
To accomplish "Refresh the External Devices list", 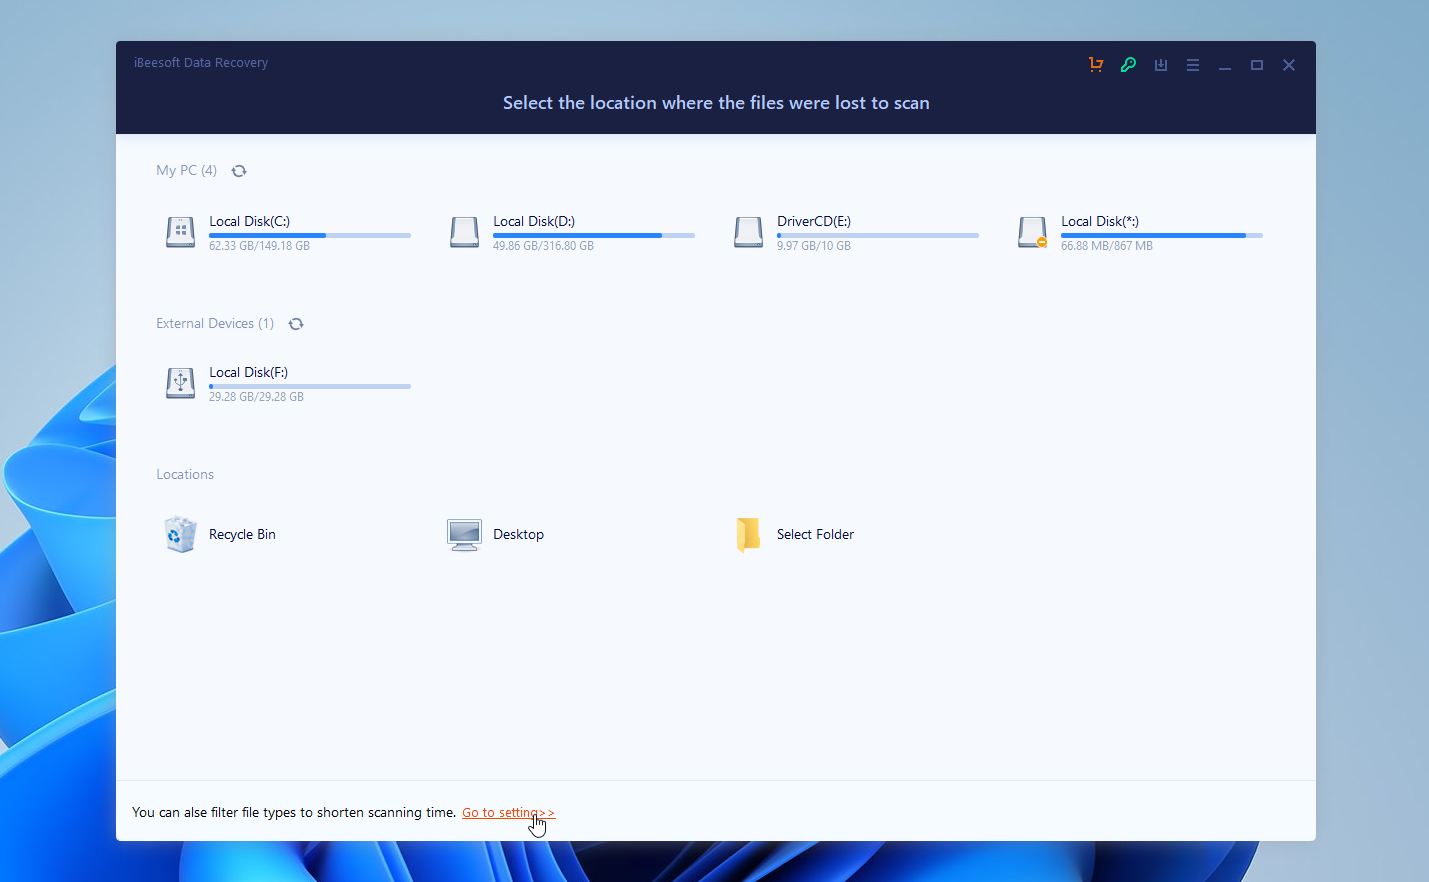I will coord(296,323).
